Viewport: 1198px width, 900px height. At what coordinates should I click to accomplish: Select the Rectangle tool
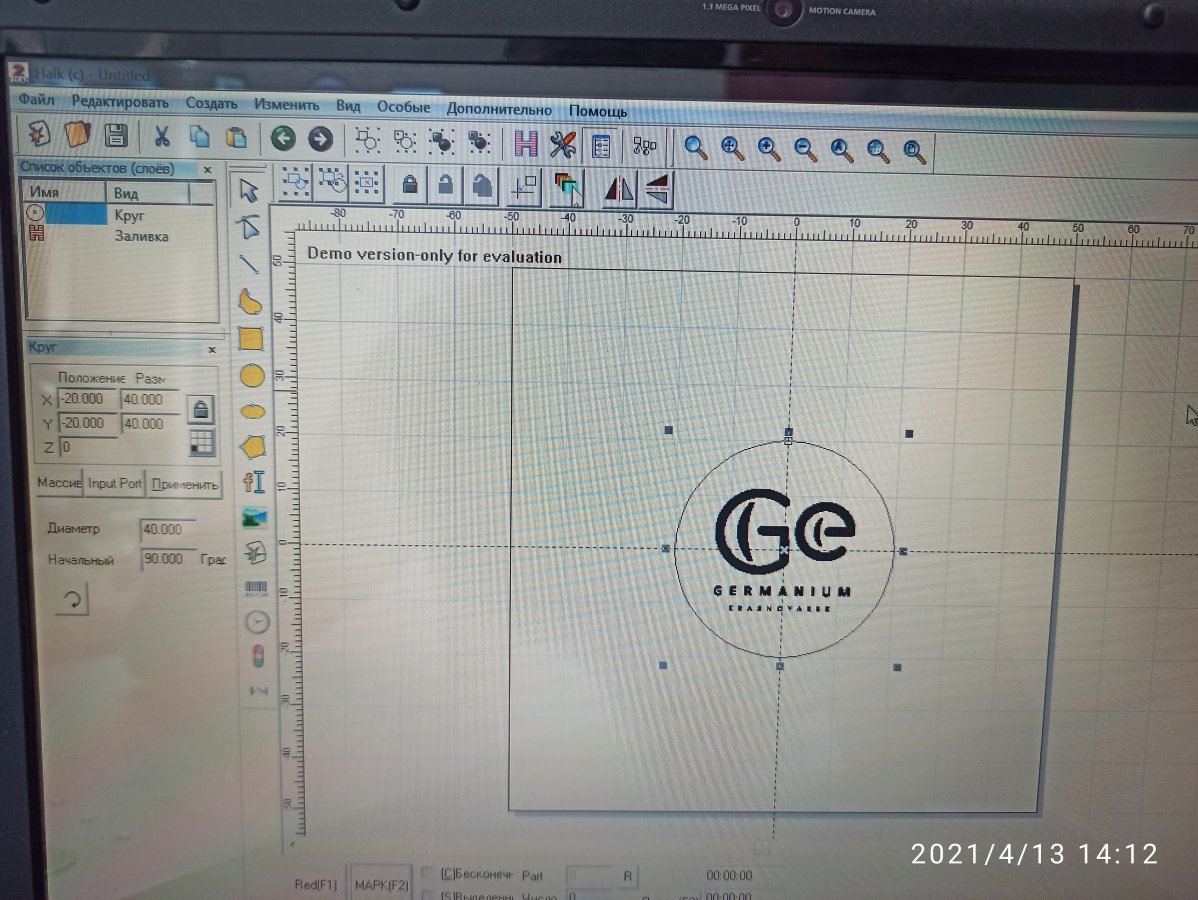(x=251, y=338)
